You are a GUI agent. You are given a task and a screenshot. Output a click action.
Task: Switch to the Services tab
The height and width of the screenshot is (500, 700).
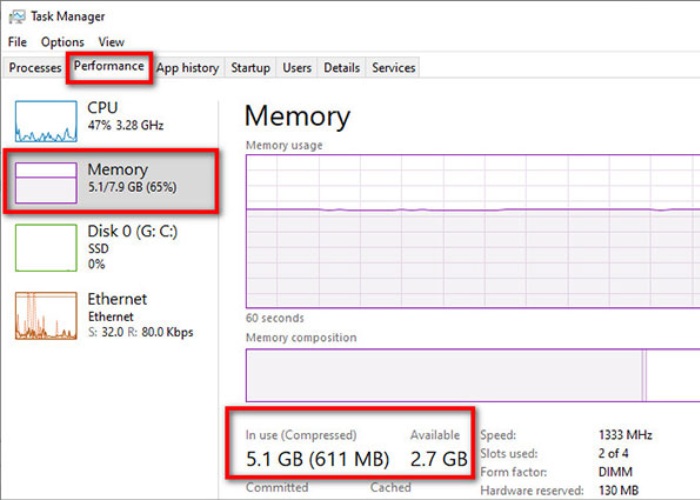coord(393,68)
